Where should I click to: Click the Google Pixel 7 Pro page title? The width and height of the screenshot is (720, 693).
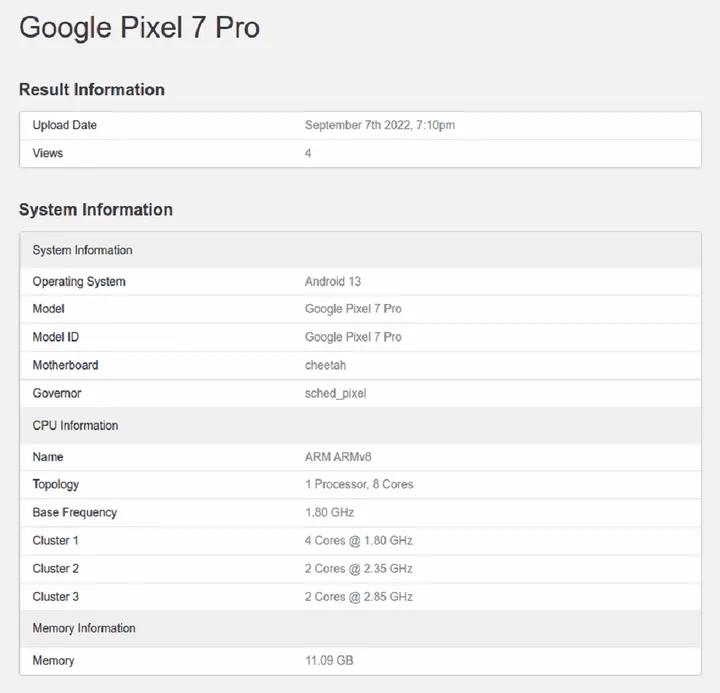point(140,28)
